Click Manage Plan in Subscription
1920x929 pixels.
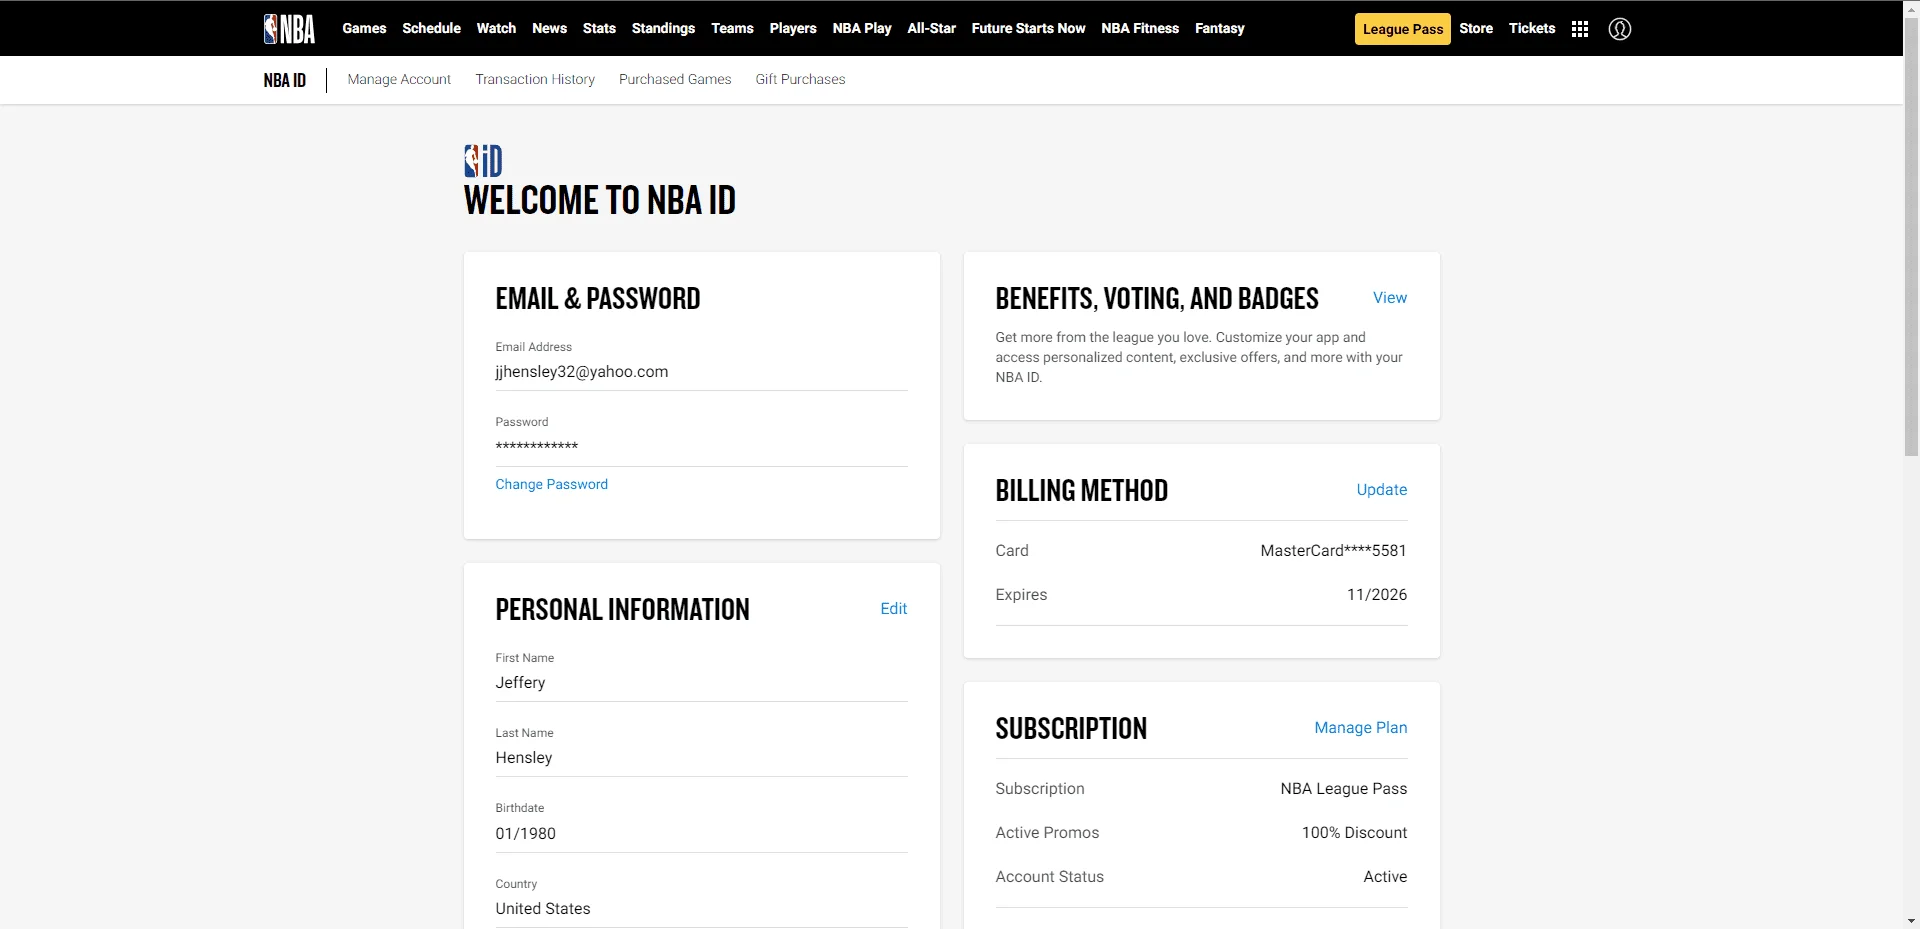pos(1360,728)
